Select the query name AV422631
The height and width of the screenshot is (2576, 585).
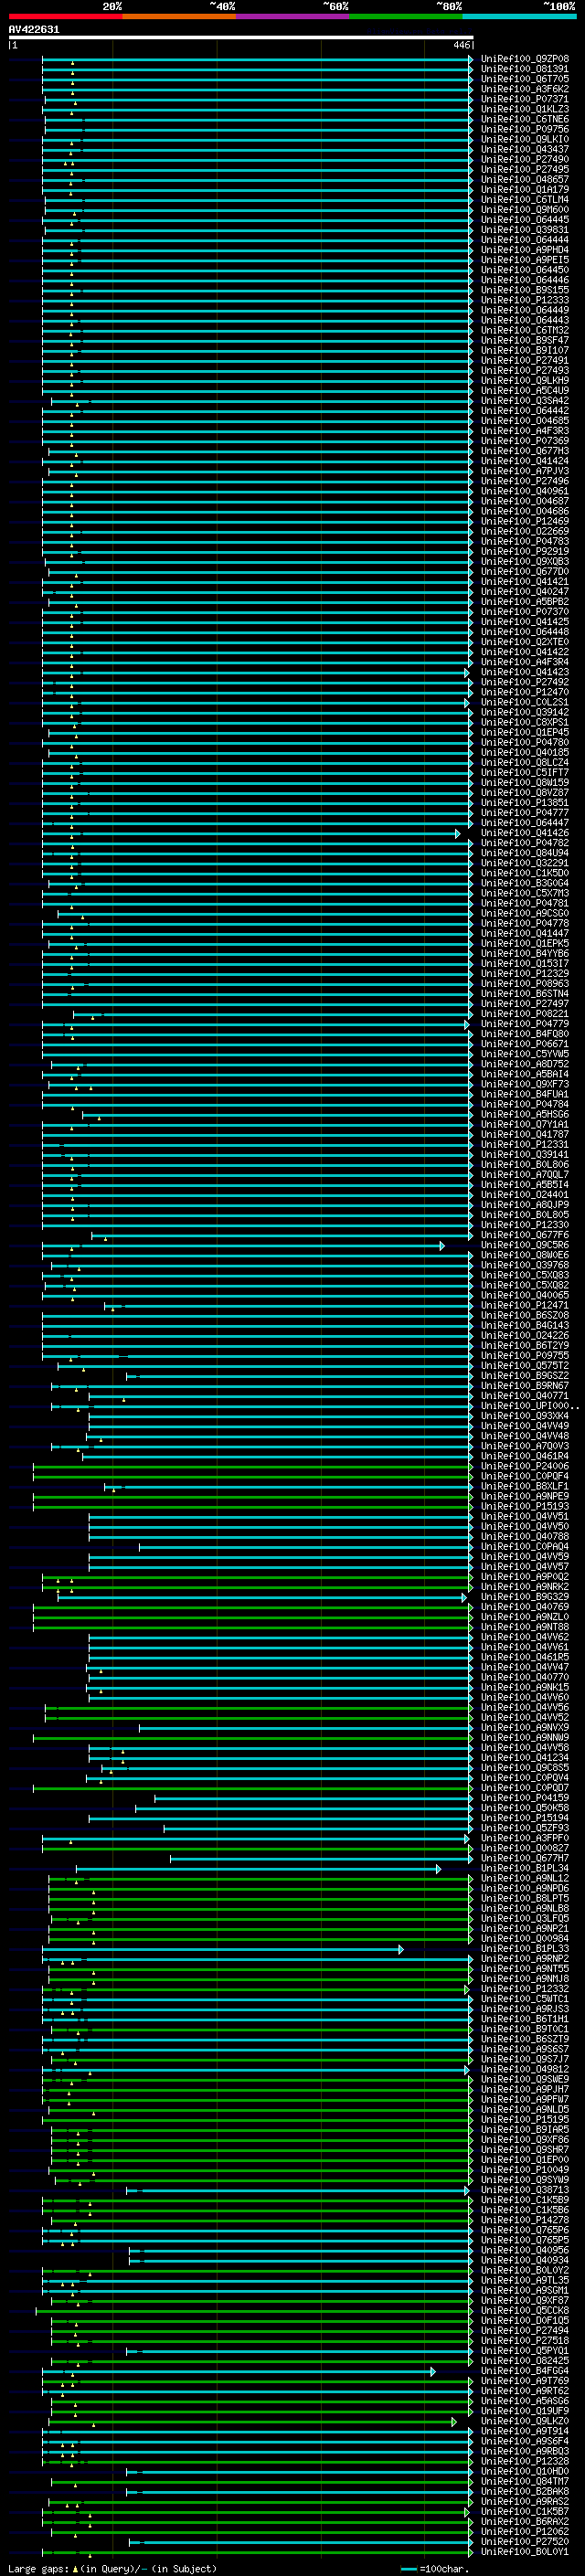34,30
